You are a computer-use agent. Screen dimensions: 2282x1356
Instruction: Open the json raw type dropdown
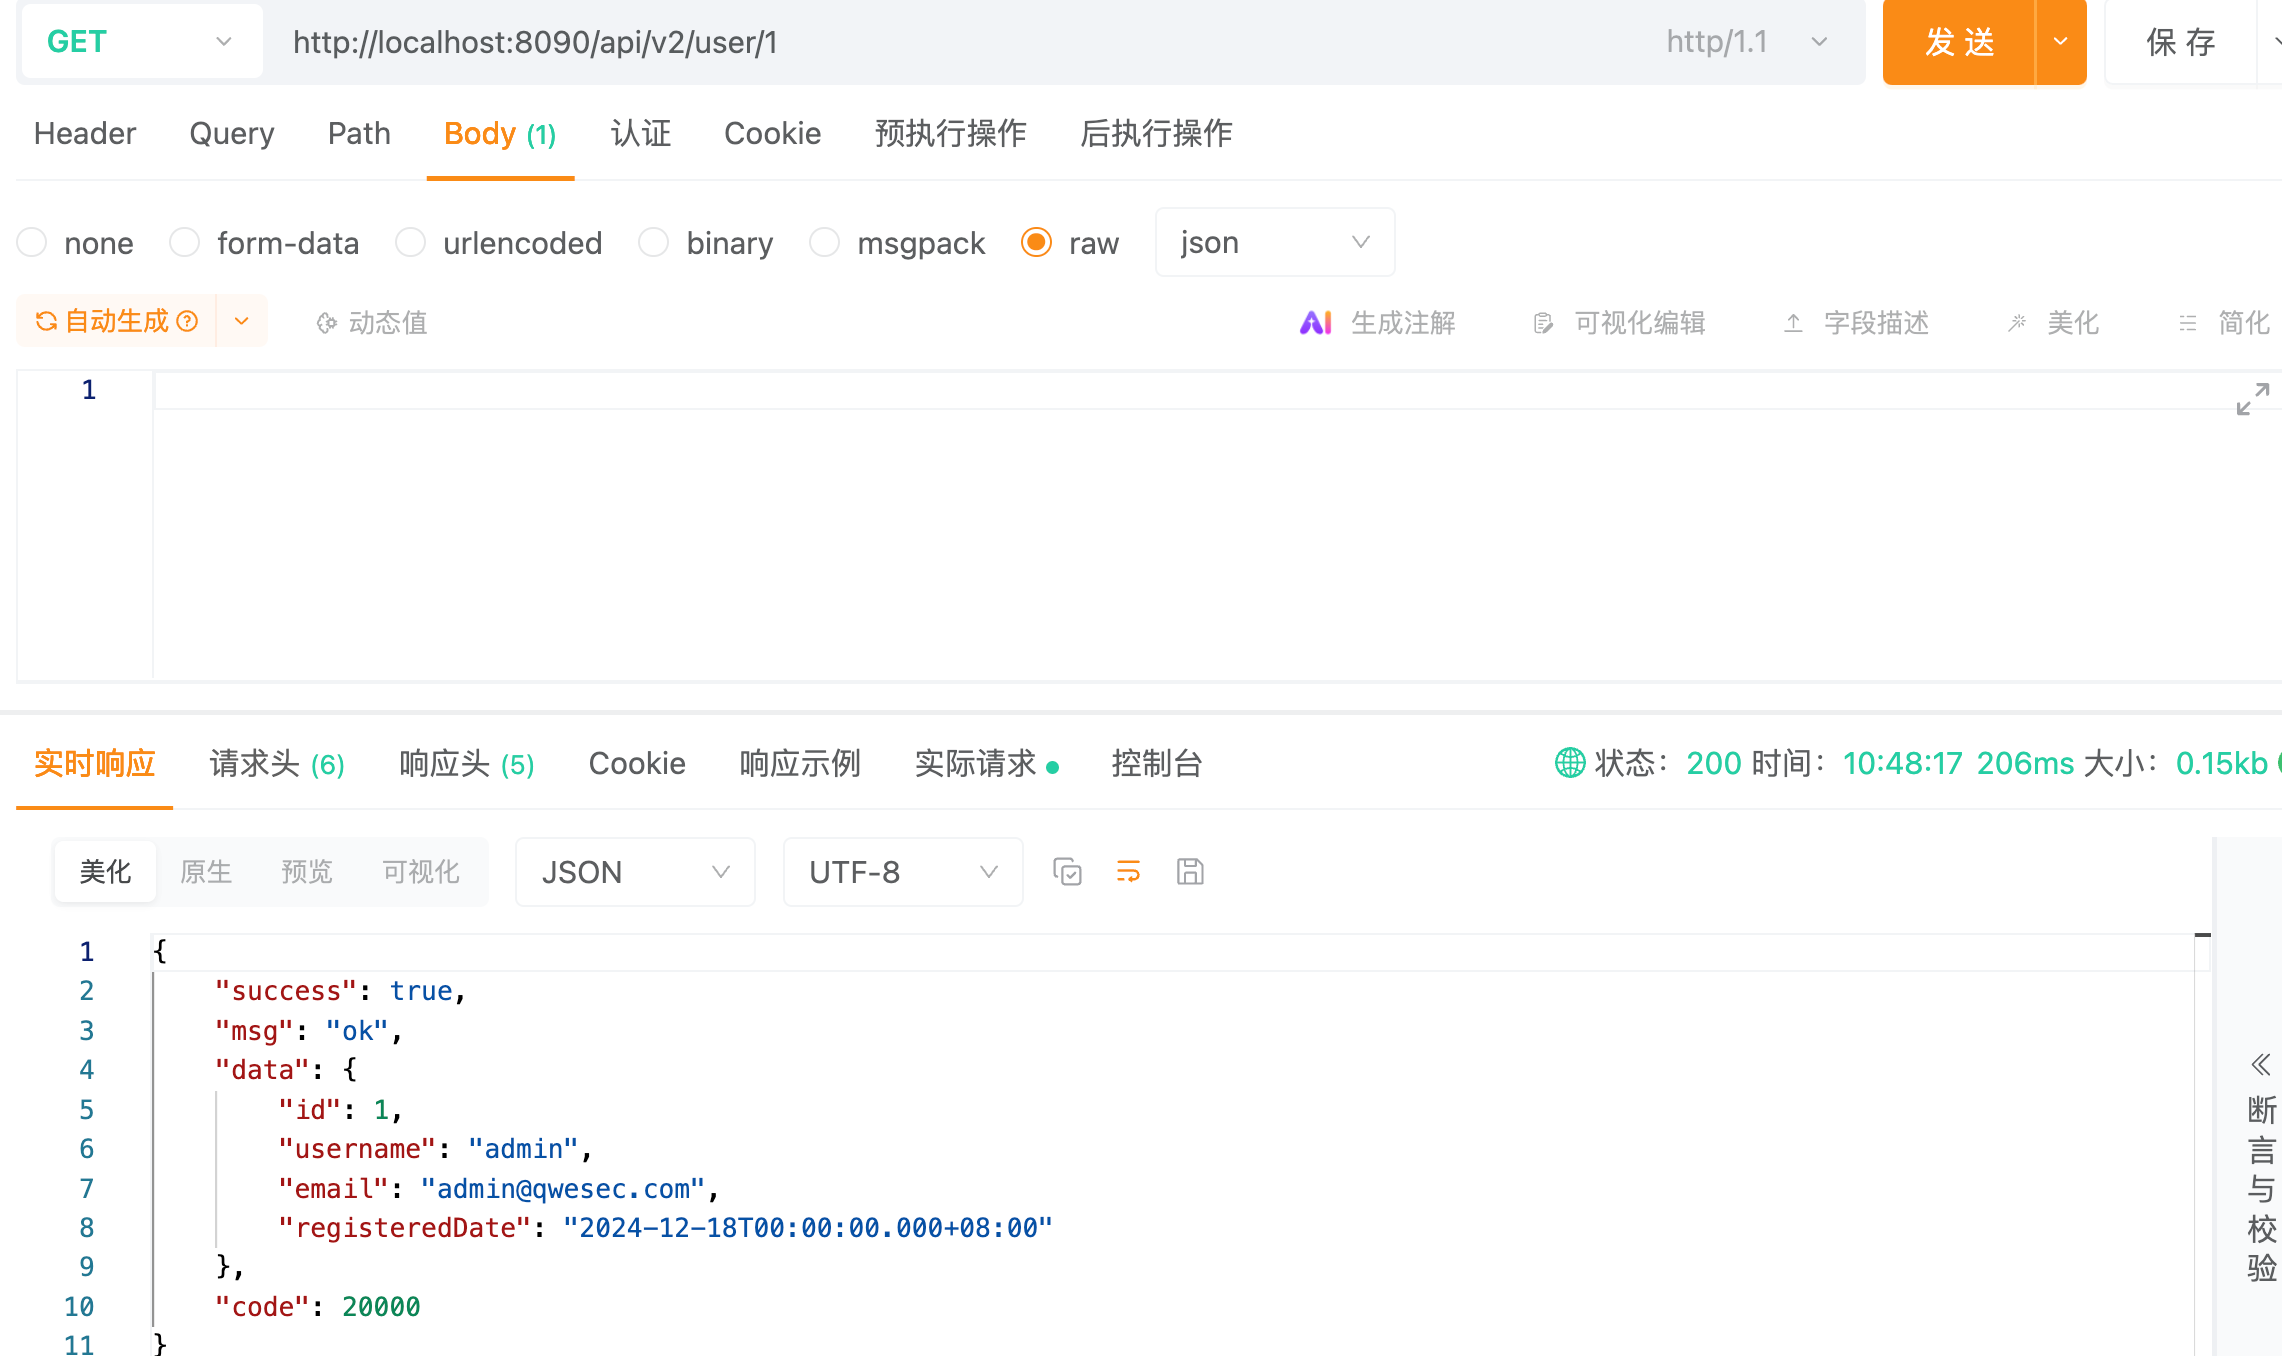1275,242
